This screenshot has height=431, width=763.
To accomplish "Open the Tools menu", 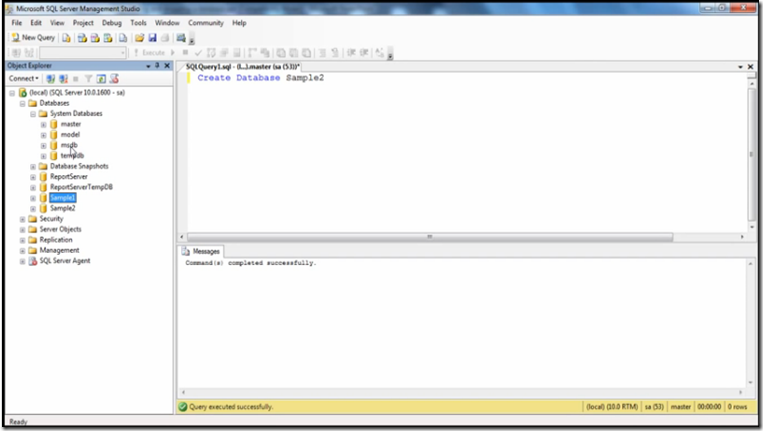I will pyautogui.click(x=138, y=23).
